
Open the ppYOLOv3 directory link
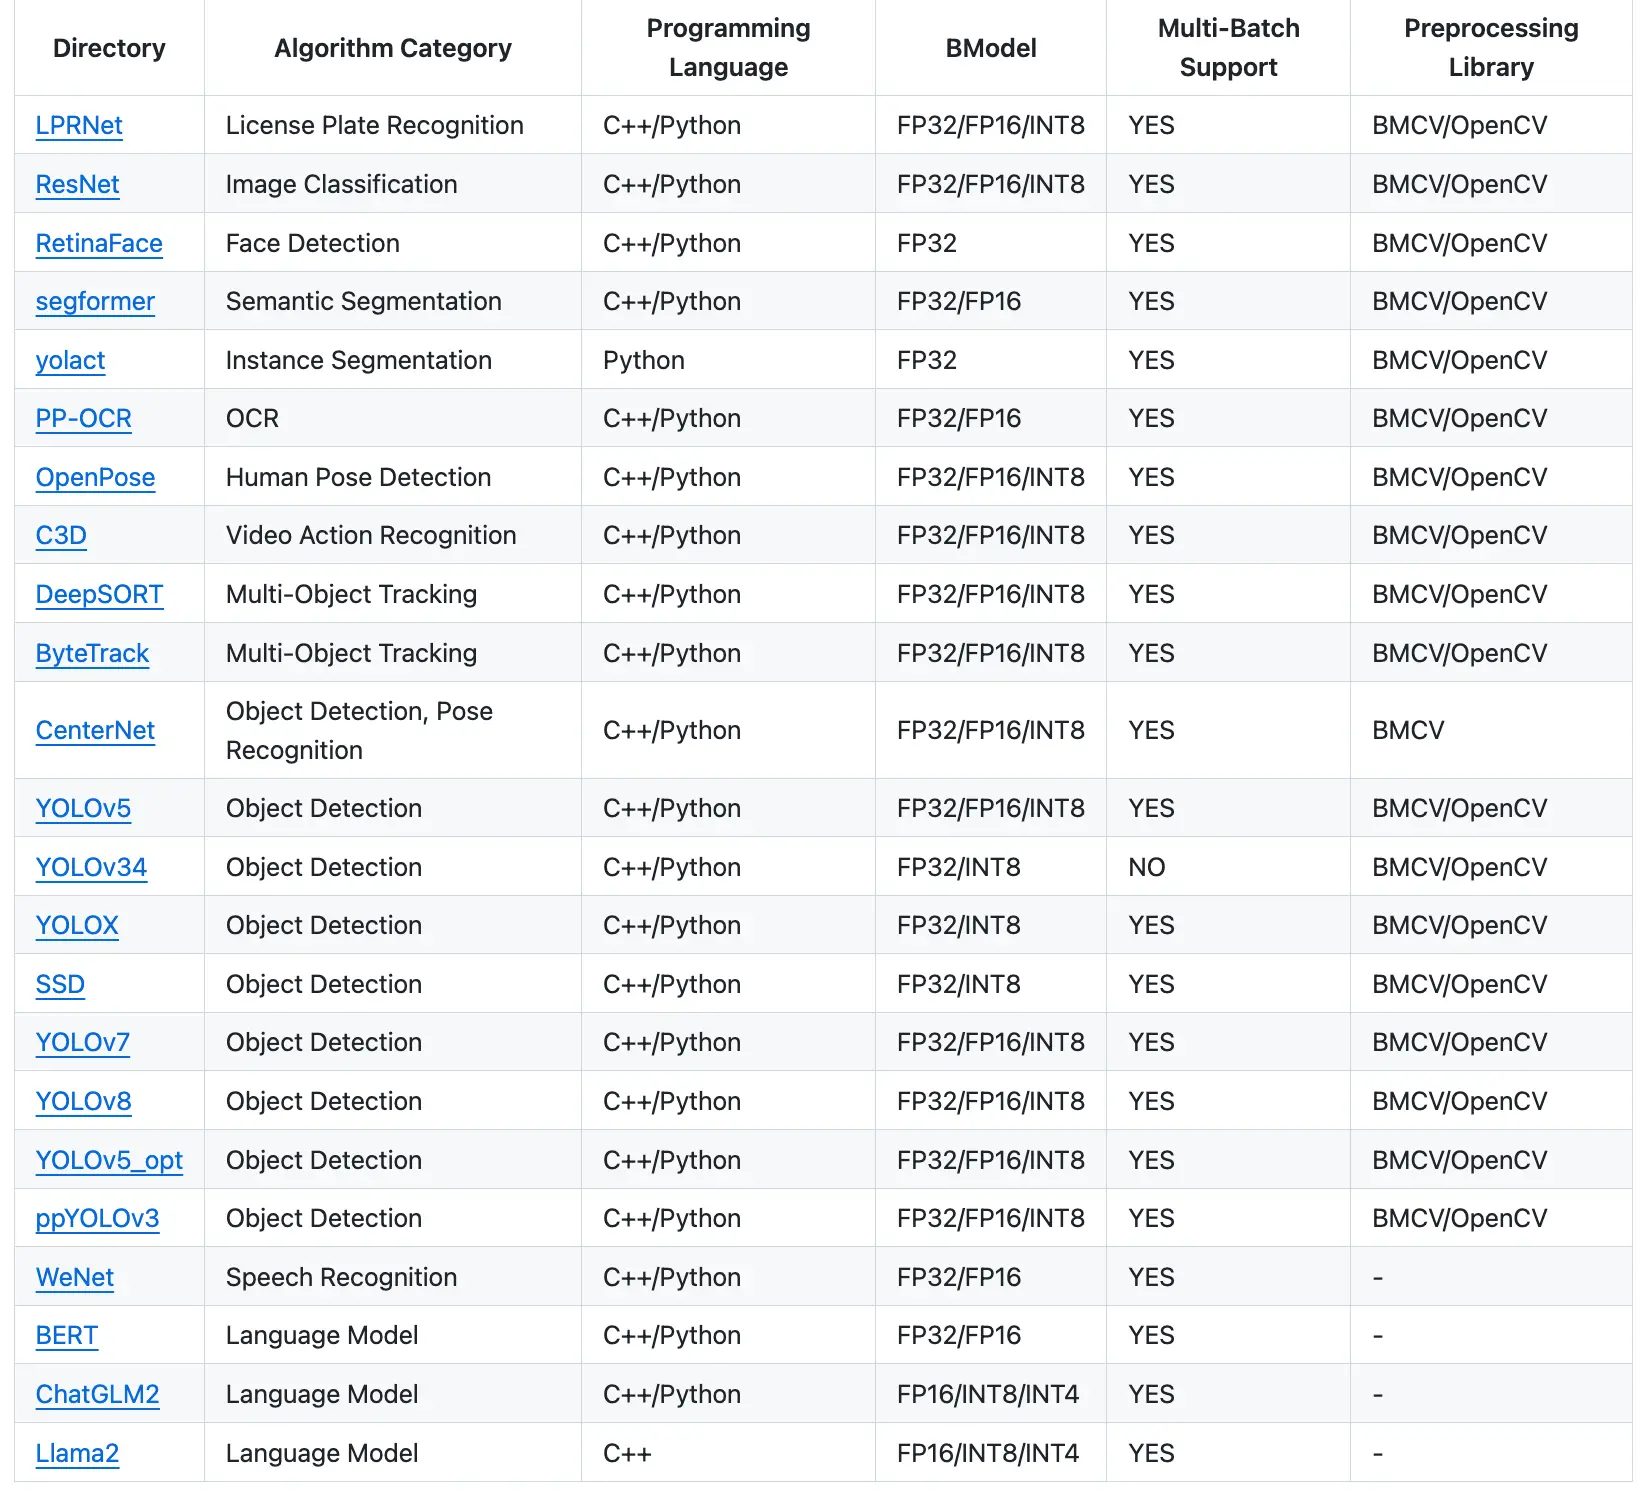[x=97, y=1218]
